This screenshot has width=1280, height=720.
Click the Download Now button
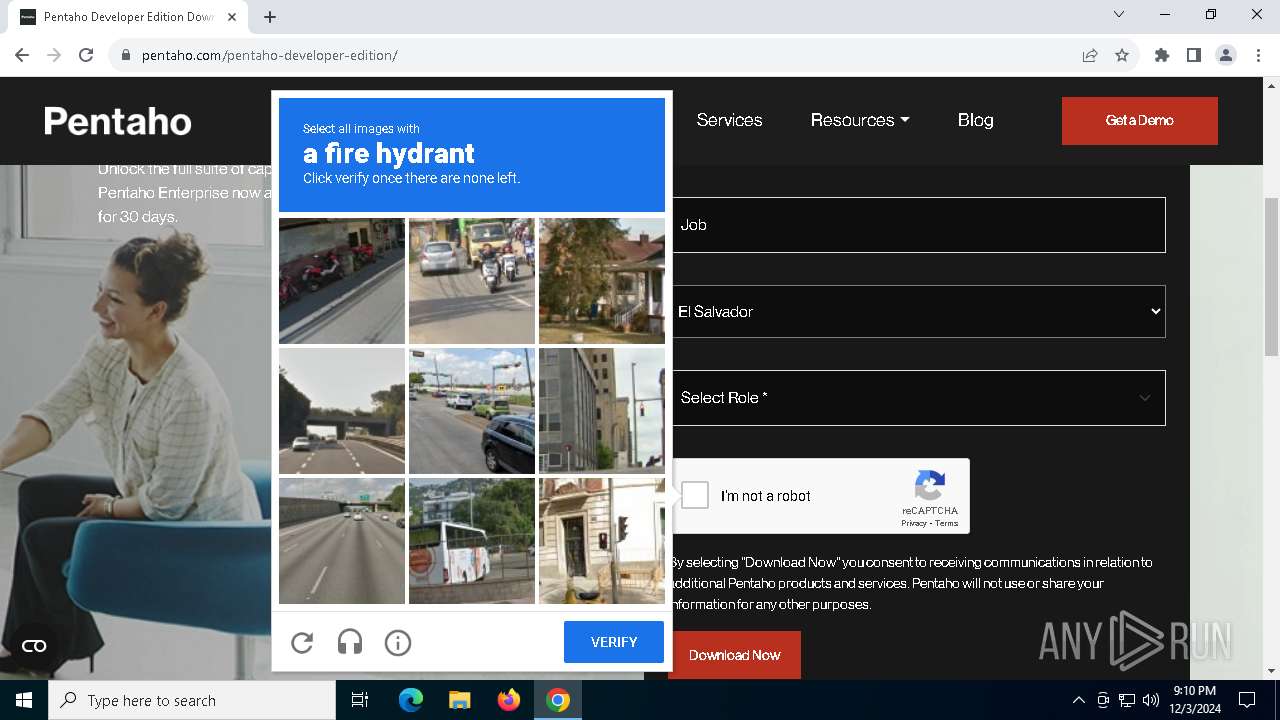(734, 655)
